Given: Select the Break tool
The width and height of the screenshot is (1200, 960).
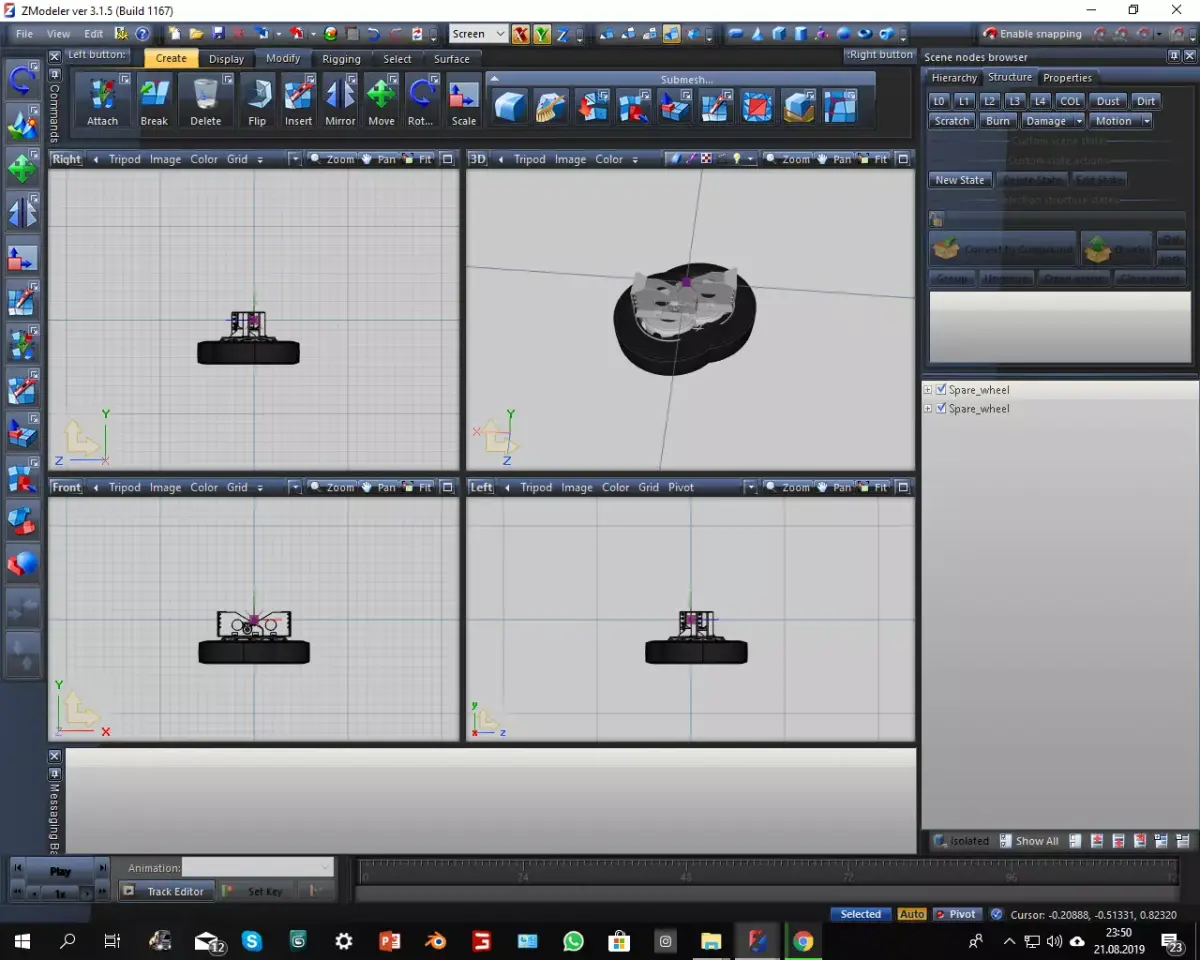Looking at the screenshot, I should click(x=154, y=101).
